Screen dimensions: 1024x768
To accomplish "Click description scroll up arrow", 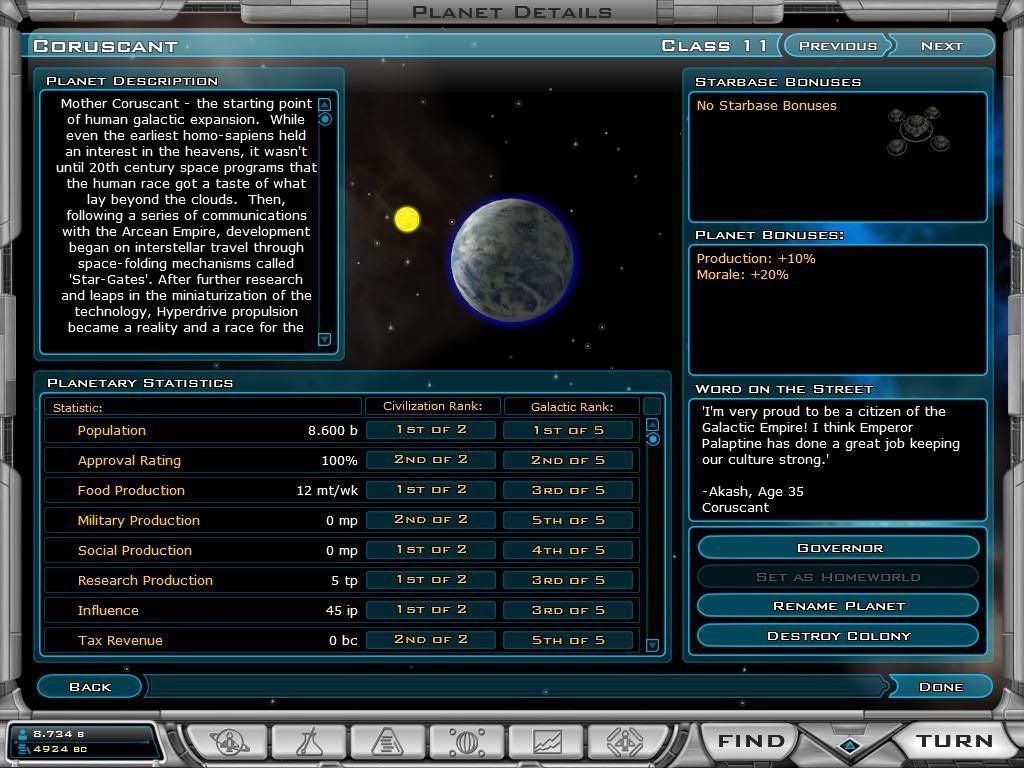I will [325, 104].
